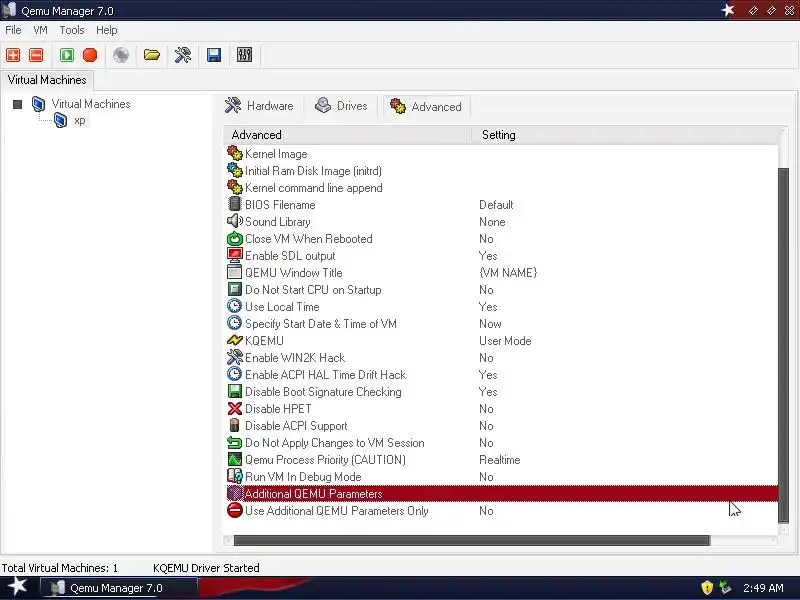Select the Advanced tab
The width and height of the screenshot is (800, 600).
tap(426, 106)
